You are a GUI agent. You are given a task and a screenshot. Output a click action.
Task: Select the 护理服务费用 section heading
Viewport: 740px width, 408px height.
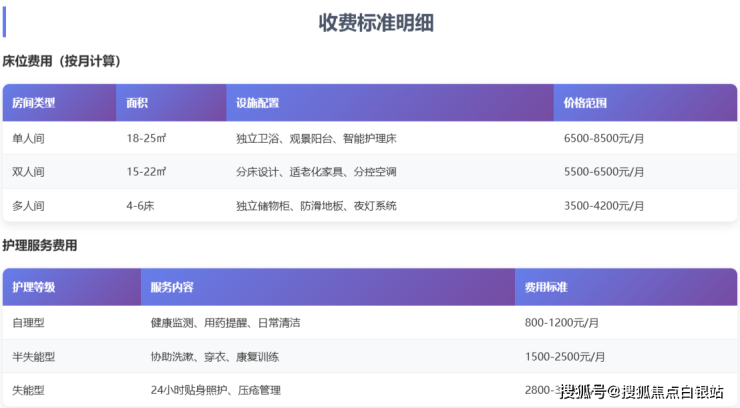pyautogui.click(x=40, y=245)
